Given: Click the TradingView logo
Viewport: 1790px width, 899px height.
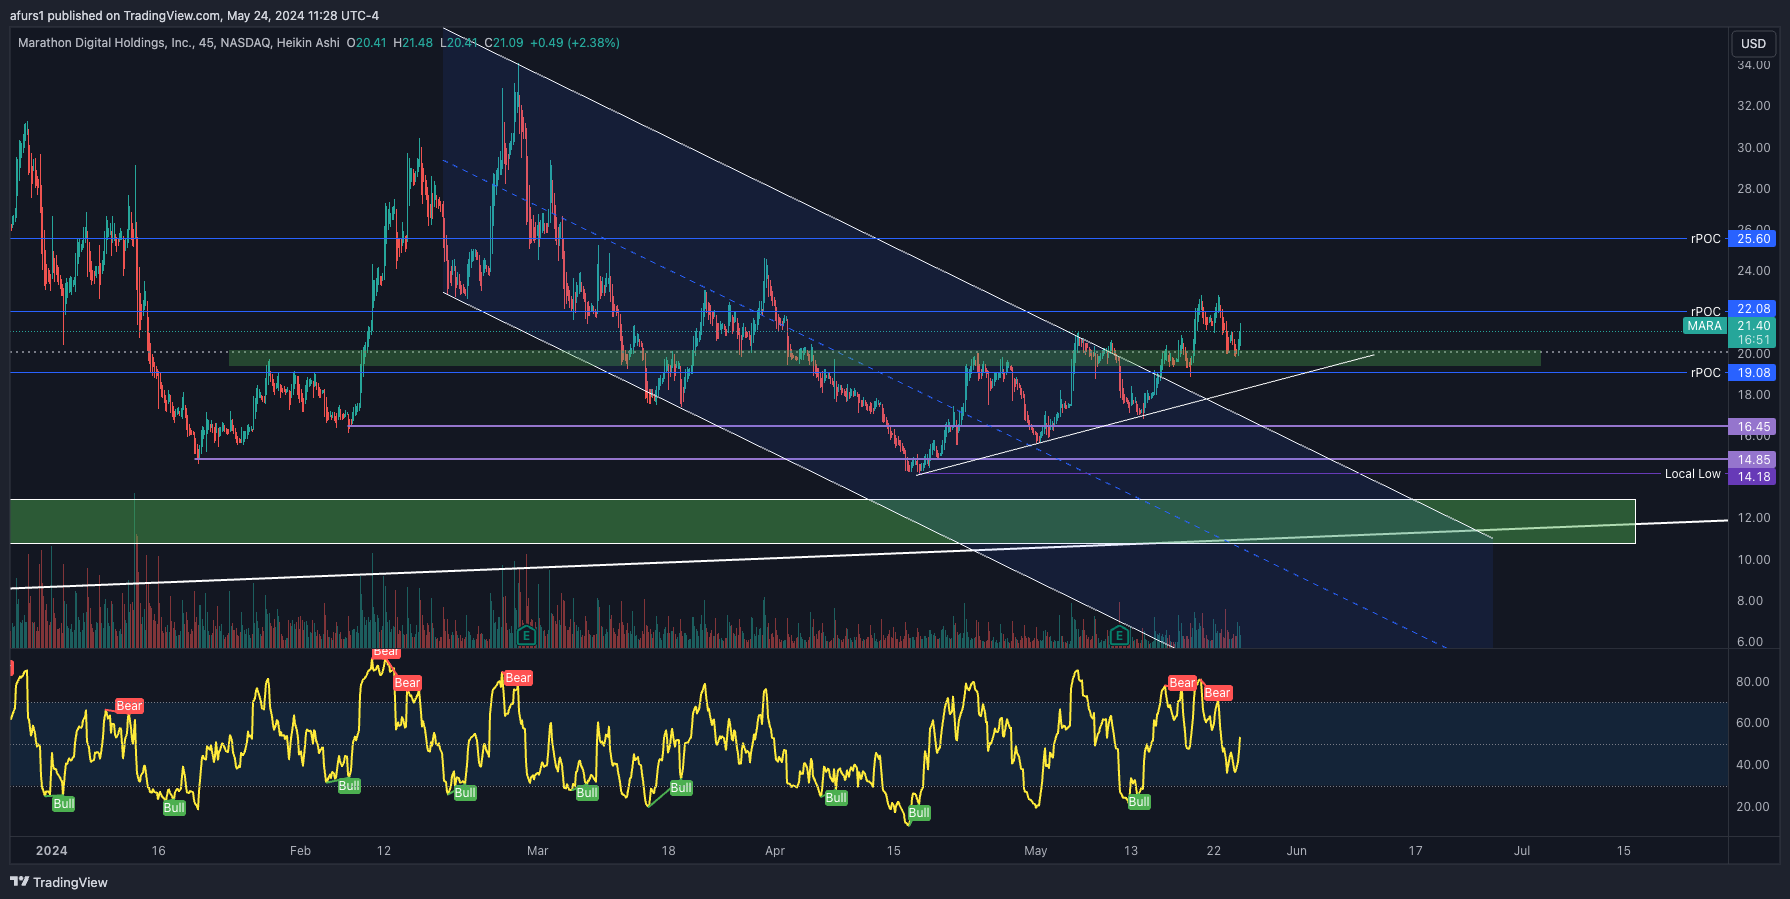Looking at the screenshot, I should point(59,882).
